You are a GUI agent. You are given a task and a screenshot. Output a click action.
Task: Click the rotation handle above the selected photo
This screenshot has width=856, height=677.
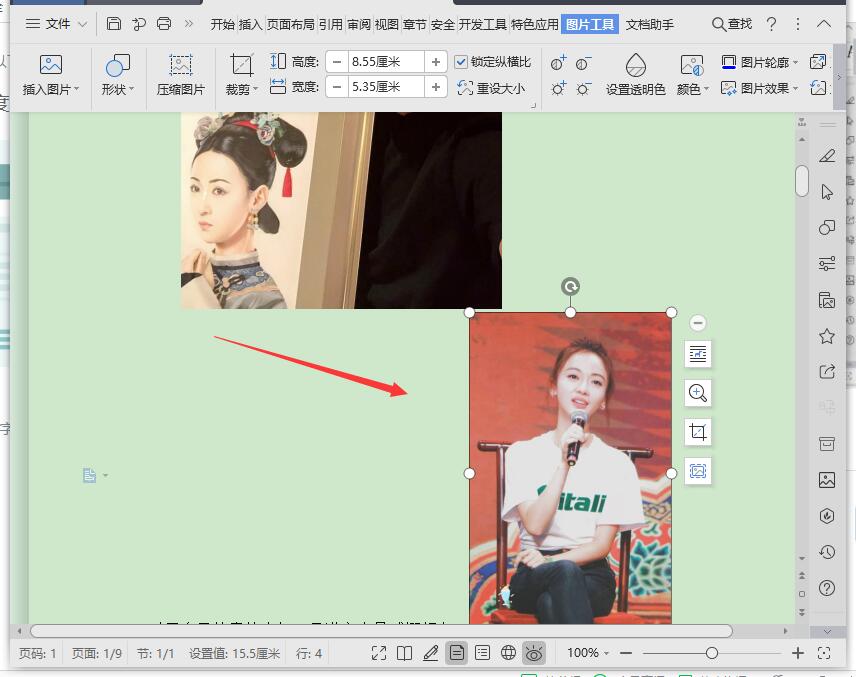click(x=570, y=287)
